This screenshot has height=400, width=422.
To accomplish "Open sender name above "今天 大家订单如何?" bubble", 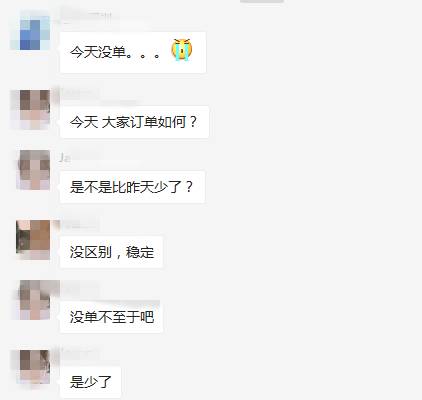I will pos(79,93).
